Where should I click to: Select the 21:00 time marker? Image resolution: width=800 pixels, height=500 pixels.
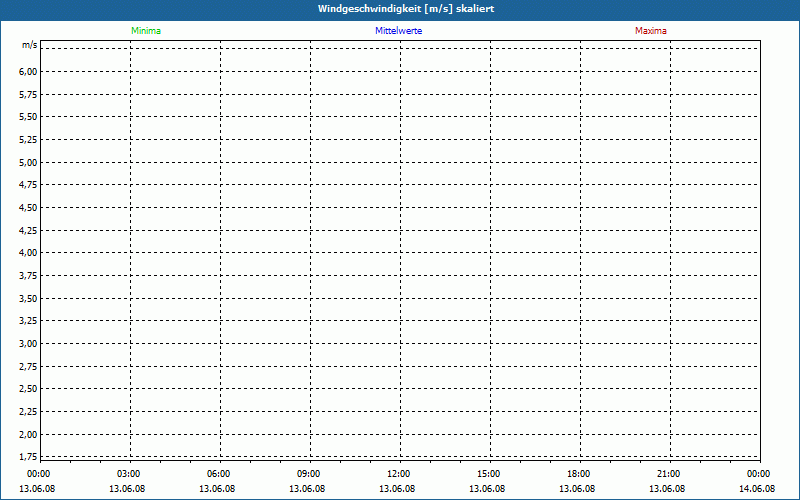tap(669, 474)
